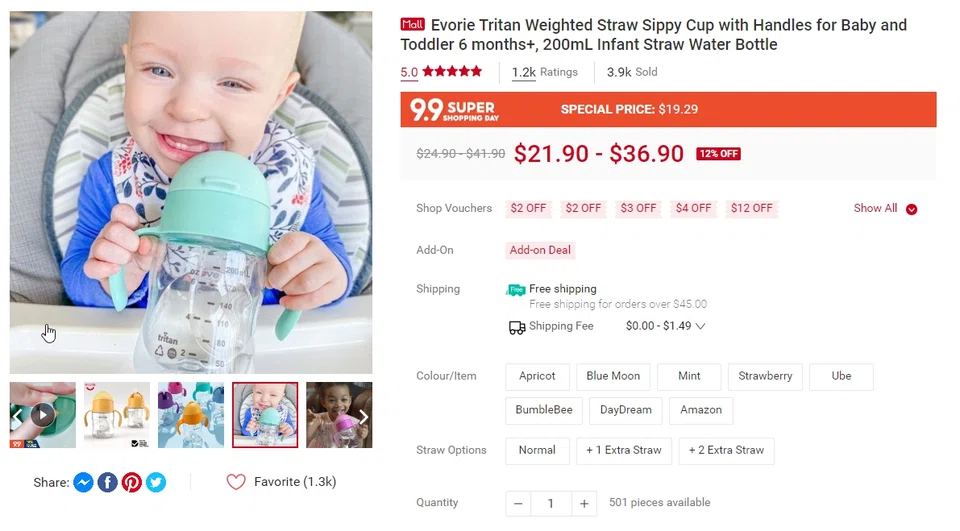Screen dimensions: 960x531
Task: Choose the Blue Moon colour
Action: click(x=613, y=376)
